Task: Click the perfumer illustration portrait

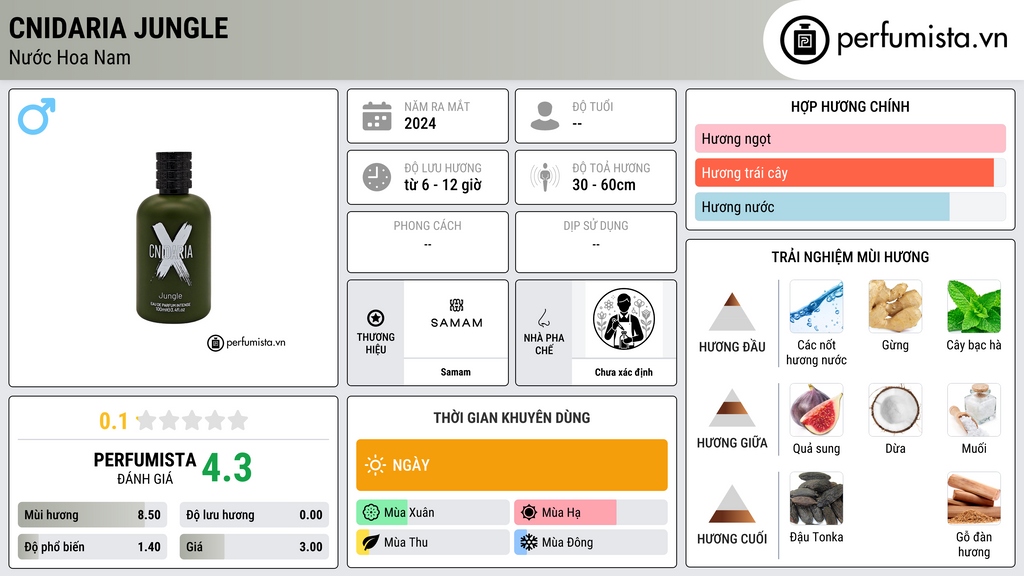Action: 624,319
